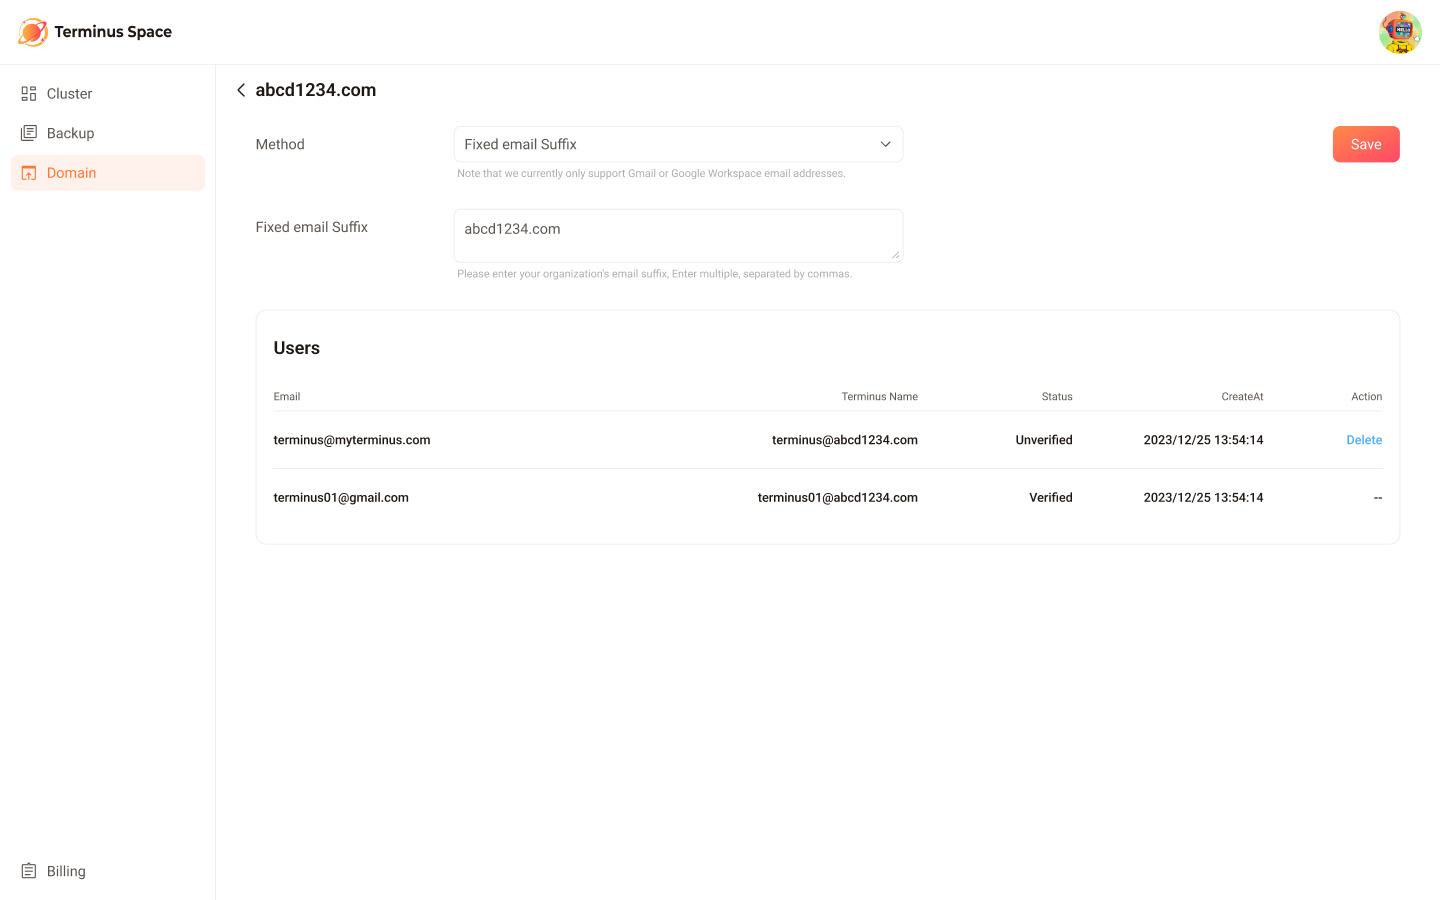Expand the Method dropdown chevron
Image resolution: width=1440 pixels, height=900 pixels.
[885, 144]
